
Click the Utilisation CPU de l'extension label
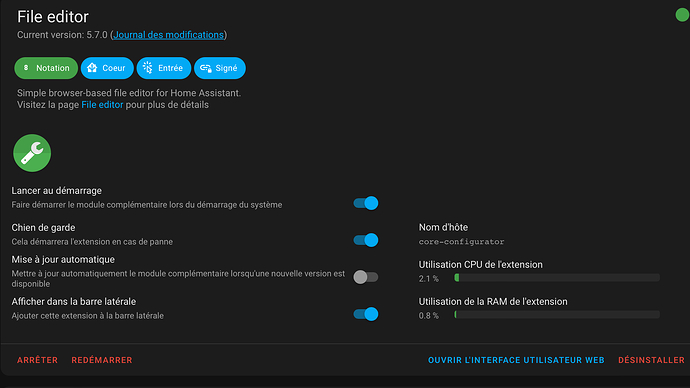coord(481,265)
